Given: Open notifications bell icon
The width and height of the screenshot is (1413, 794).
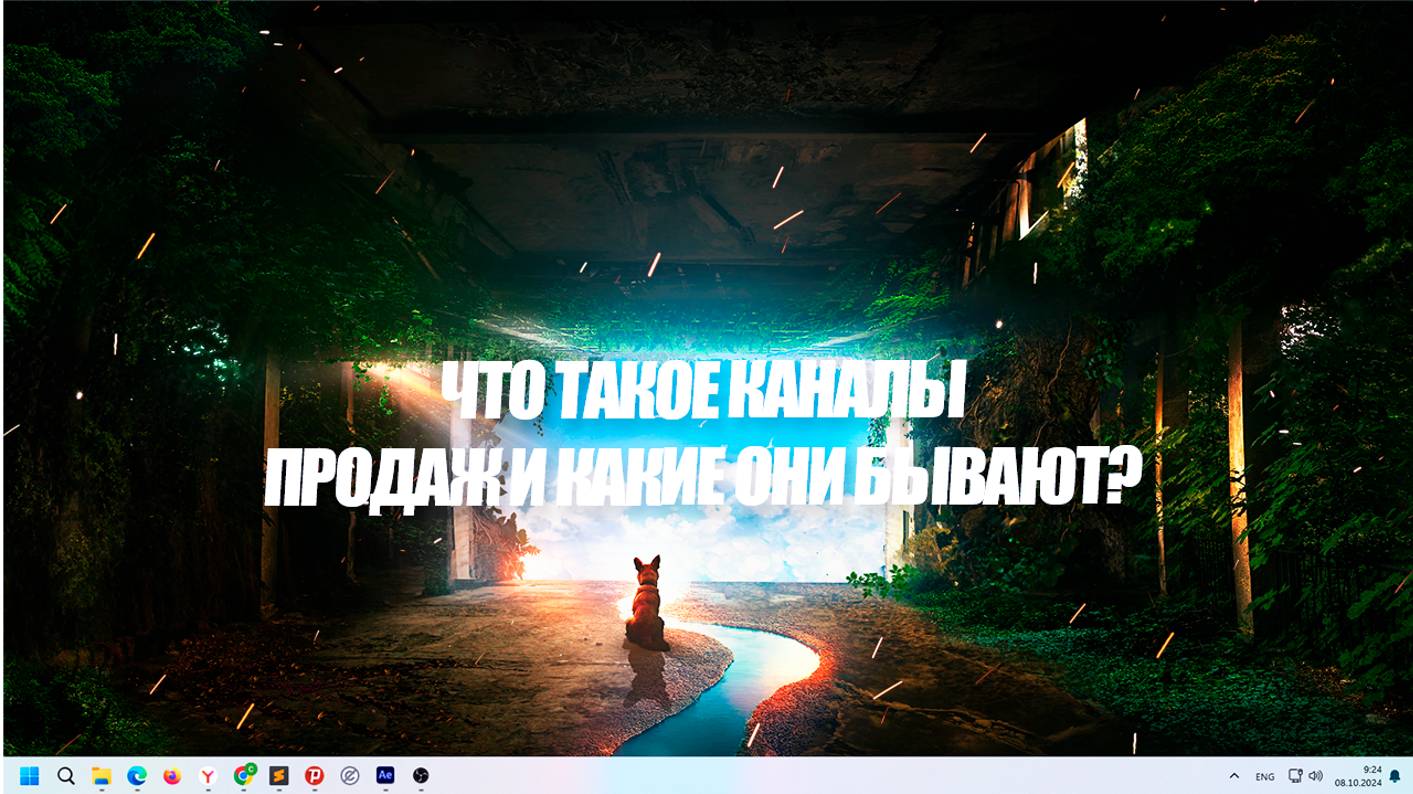Looking at the screenshot, I should pyautogui.click(x=1395, y=776).
